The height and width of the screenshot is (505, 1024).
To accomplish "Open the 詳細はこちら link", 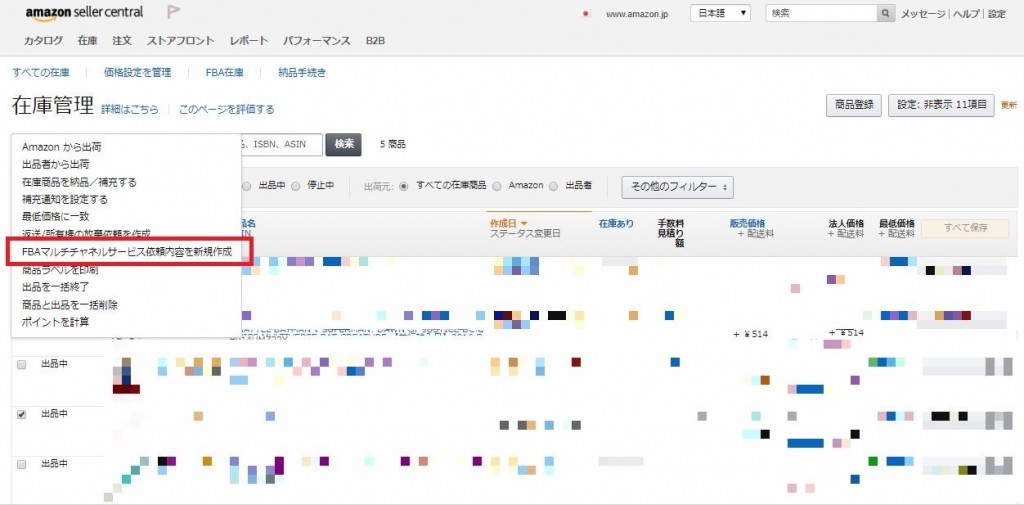I will 129,109.
